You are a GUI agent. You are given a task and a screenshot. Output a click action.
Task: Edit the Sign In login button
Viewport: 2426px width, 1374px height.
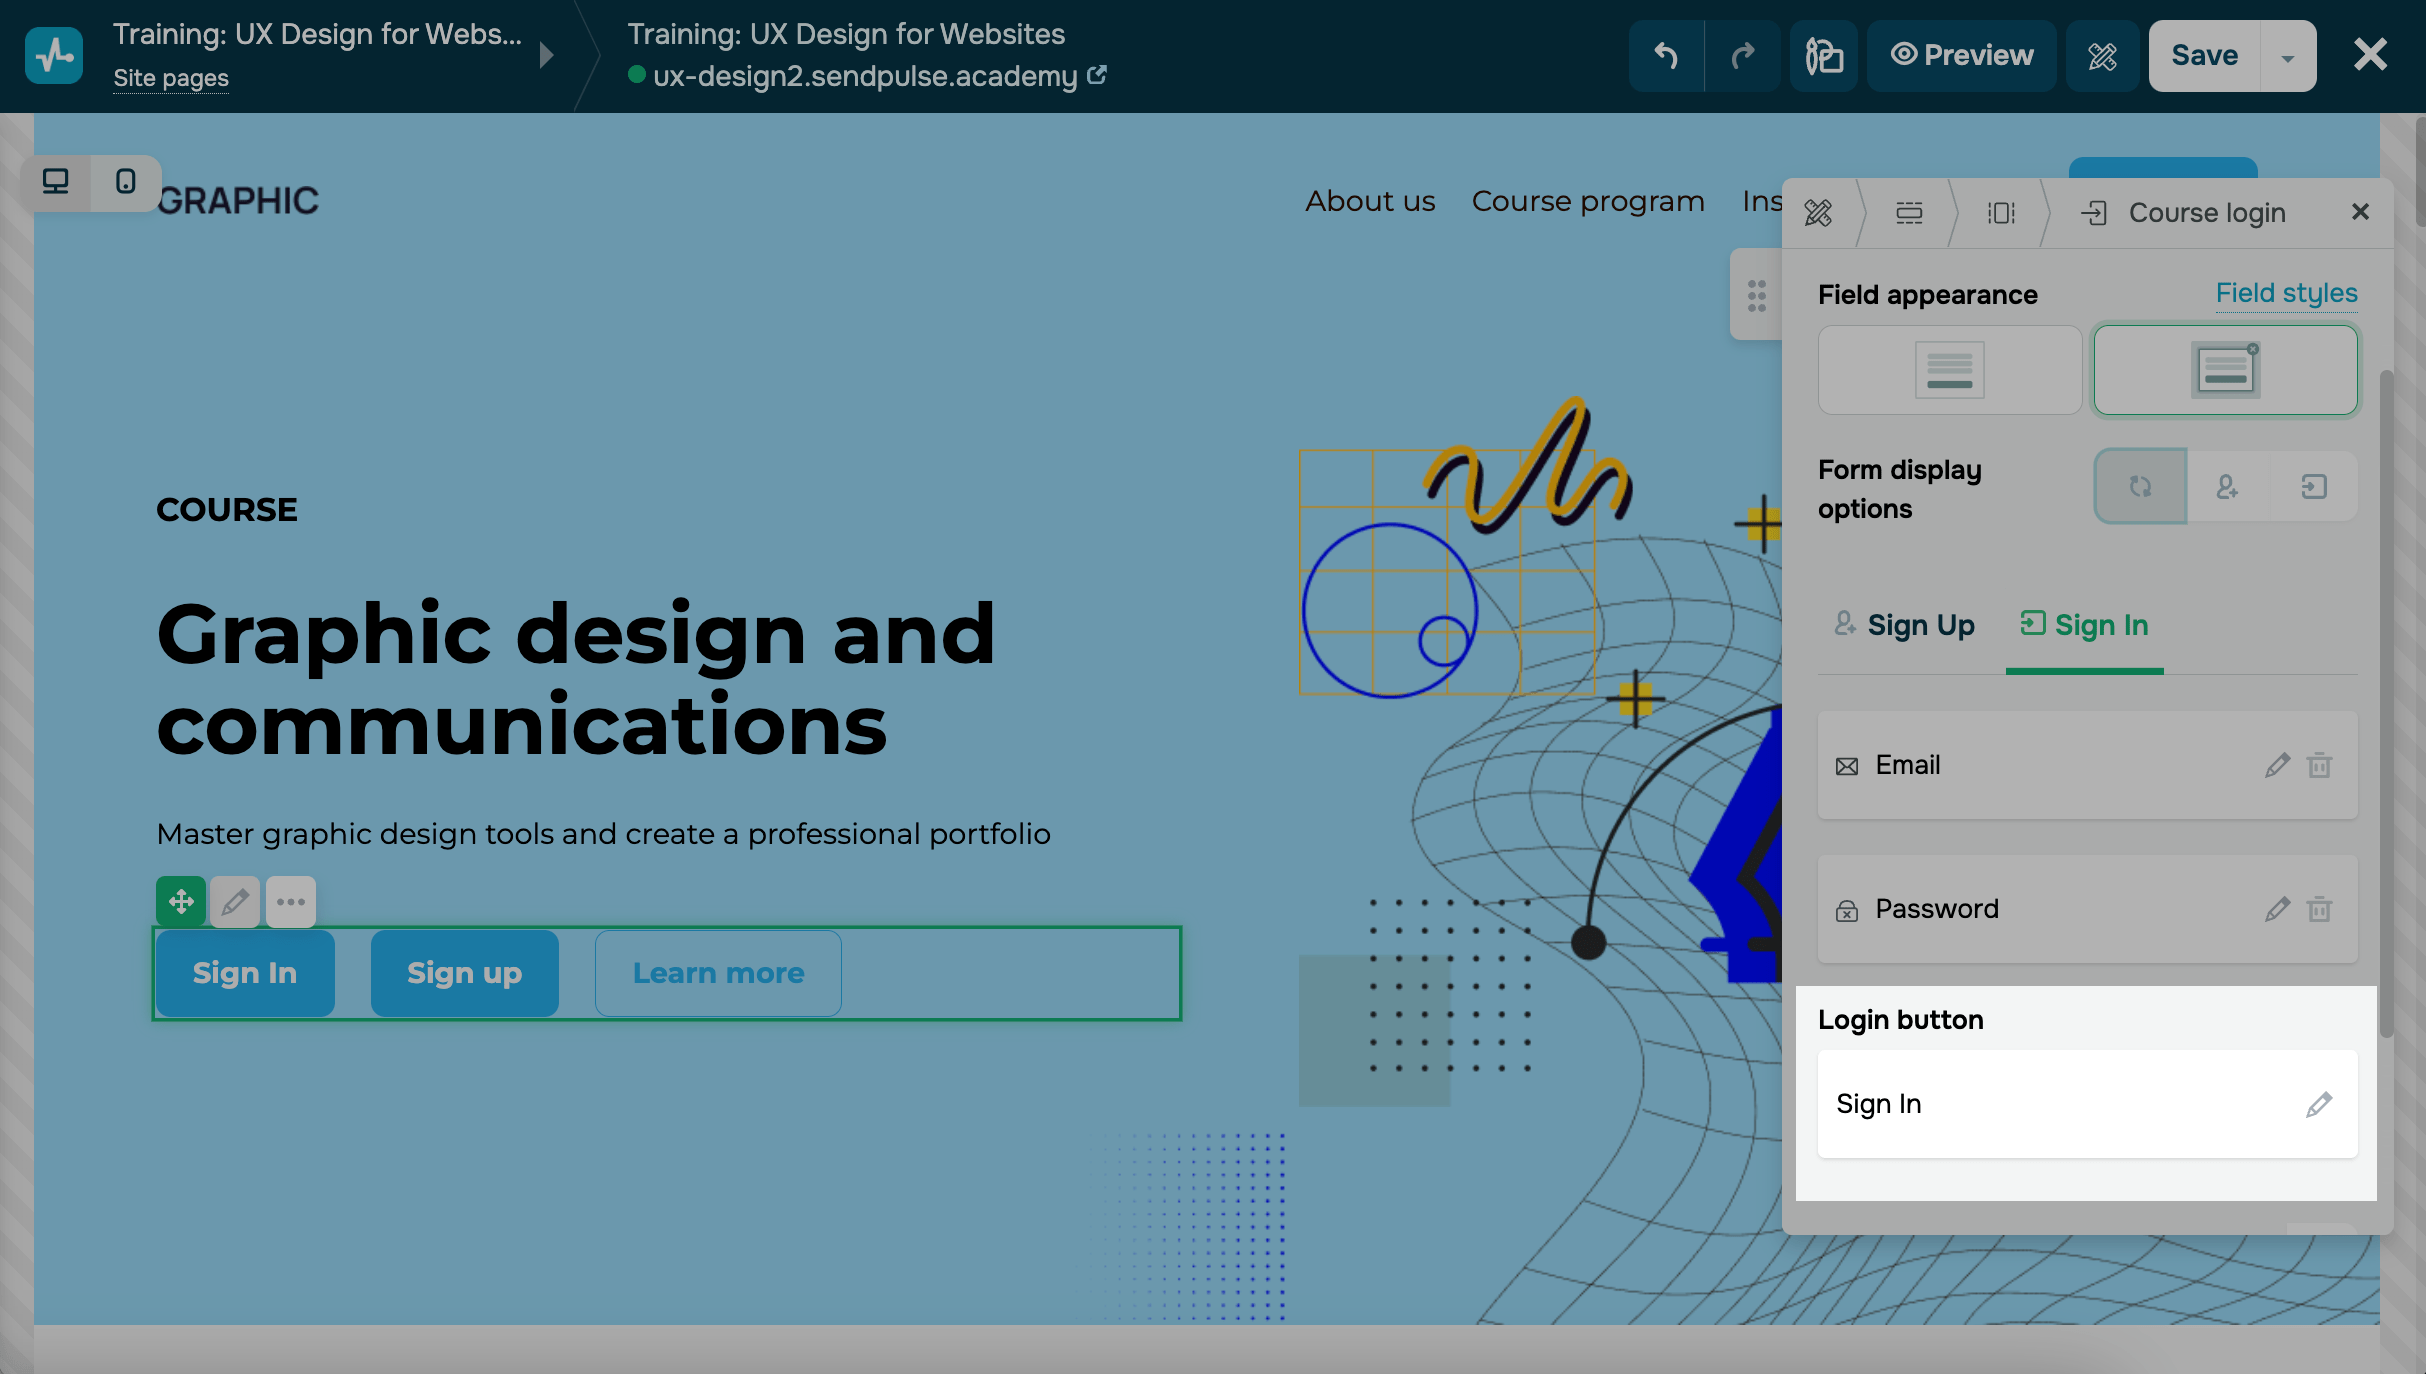click(2318, 1105)
